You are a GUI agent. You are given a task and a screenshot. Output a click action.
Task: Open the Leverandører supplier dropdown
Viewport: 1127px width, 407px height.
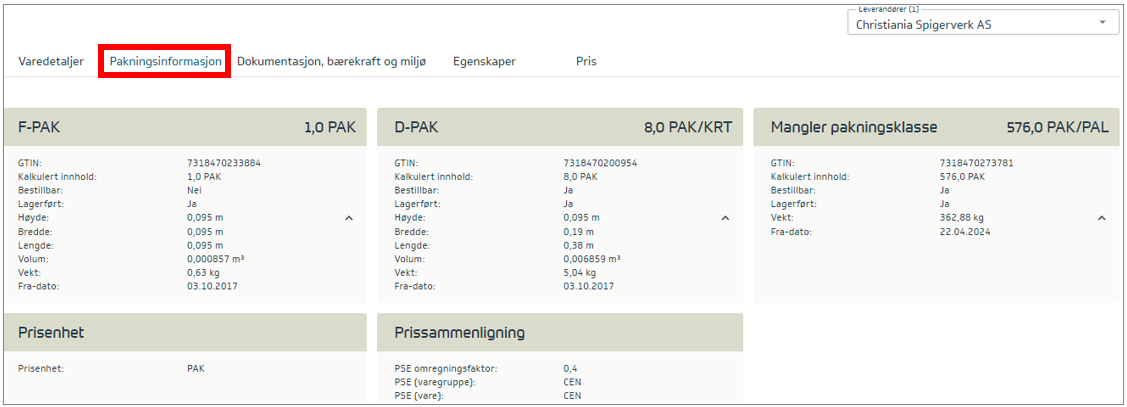point(982,24)
